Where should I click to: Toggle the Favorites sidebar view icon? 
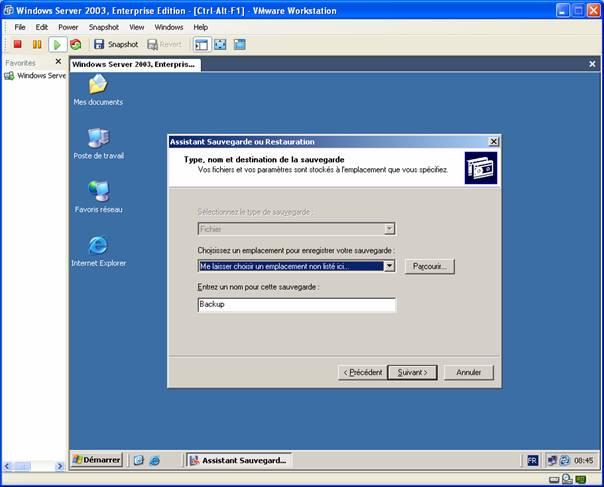[201, 45]
